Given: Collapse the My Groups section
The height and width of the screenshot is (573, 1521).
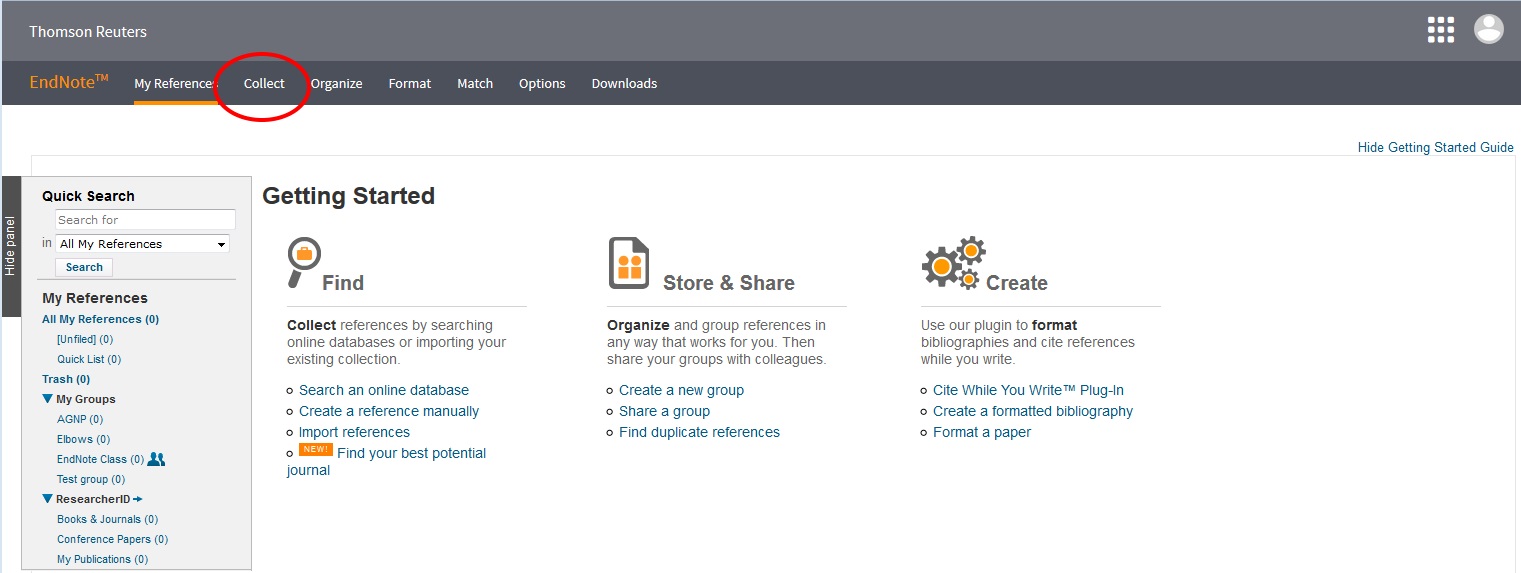Looking at the screenshot, I should click(47, 399).
